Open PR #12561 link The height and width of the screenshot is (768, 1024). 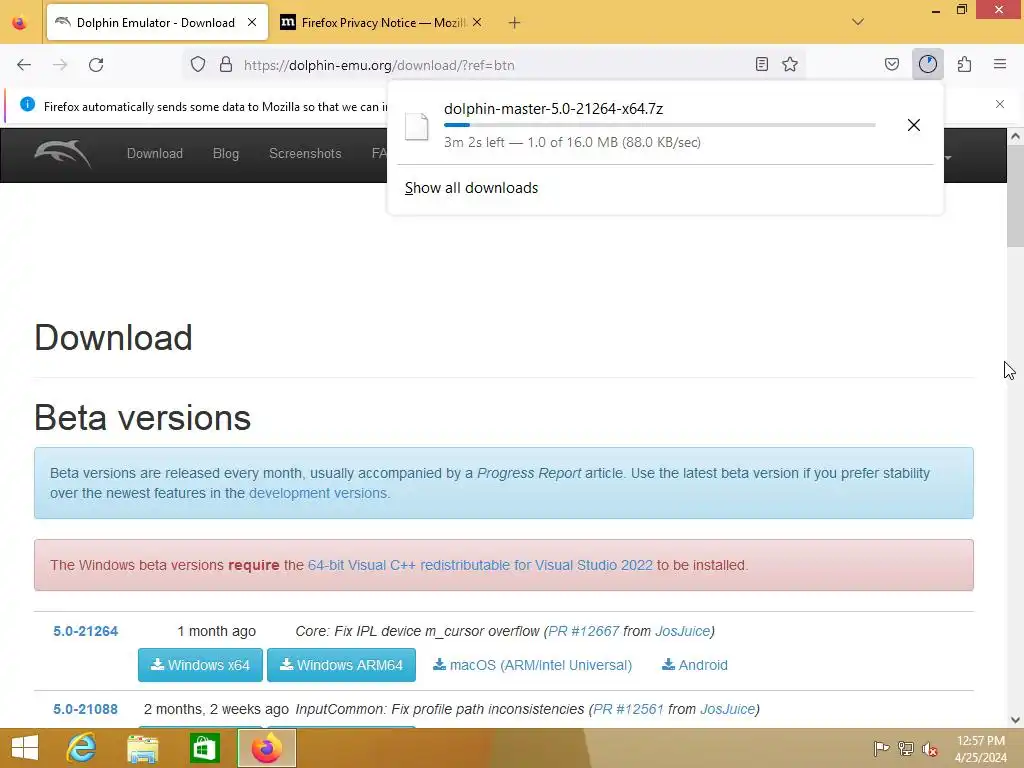click(x=628, y=709)
